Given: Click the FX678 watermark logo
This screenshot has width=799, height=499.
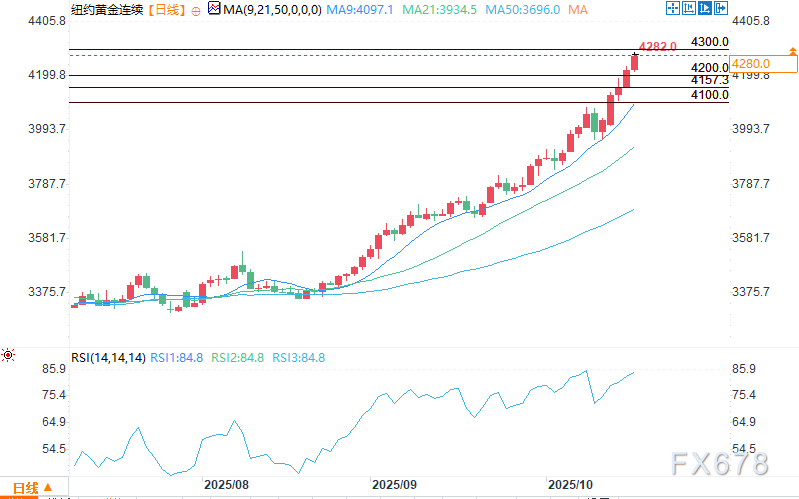Looking at the screenshot, I should [721, 466].
